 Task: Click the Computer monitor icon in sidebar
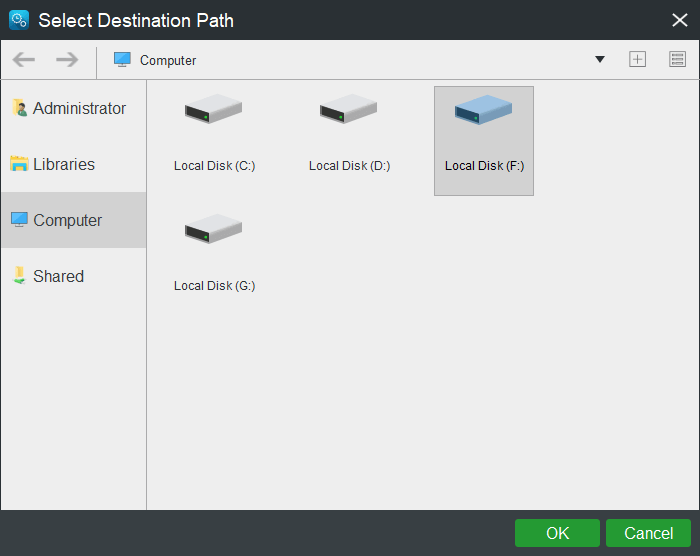[19, 220]
